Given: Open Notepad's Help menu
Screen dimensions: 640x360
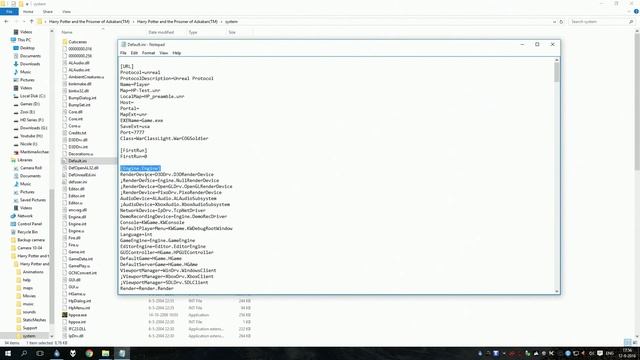Looking at the screenshot, I should 177,53.
